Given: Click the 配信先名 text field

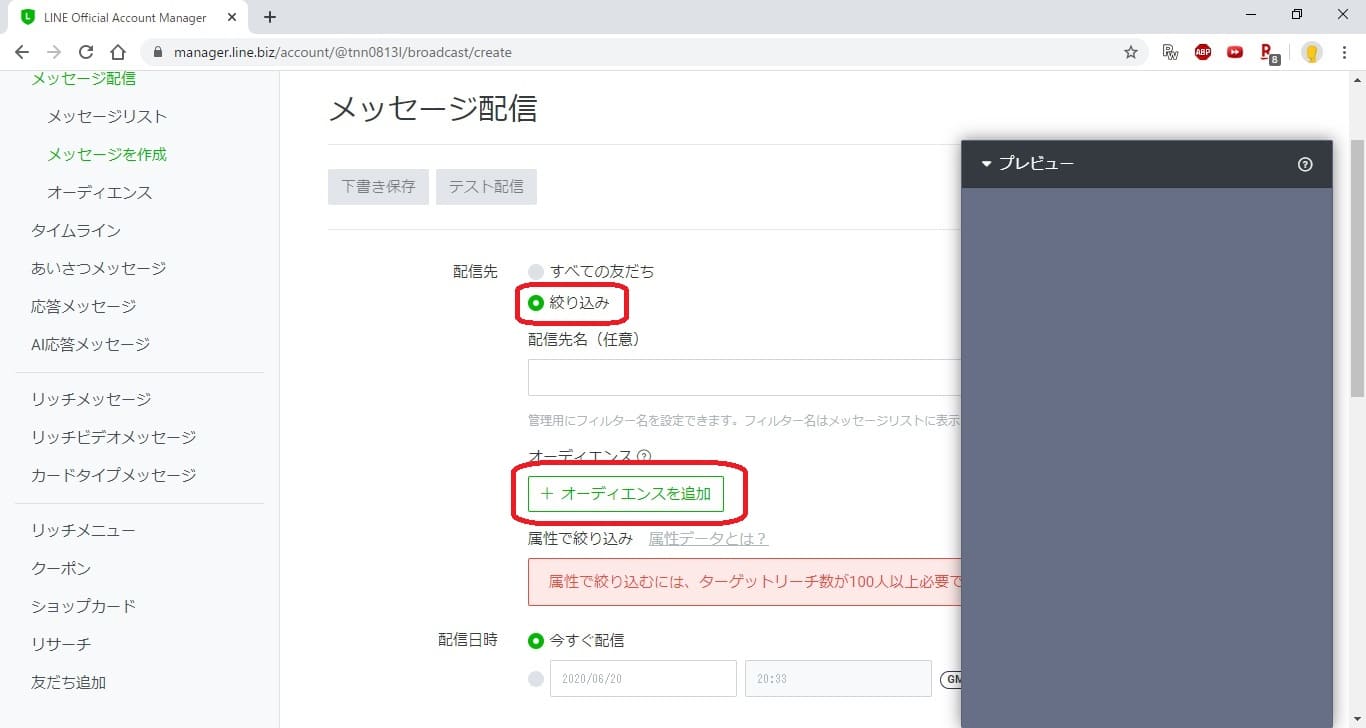Looking at the screenshot, I should point(744,378).
